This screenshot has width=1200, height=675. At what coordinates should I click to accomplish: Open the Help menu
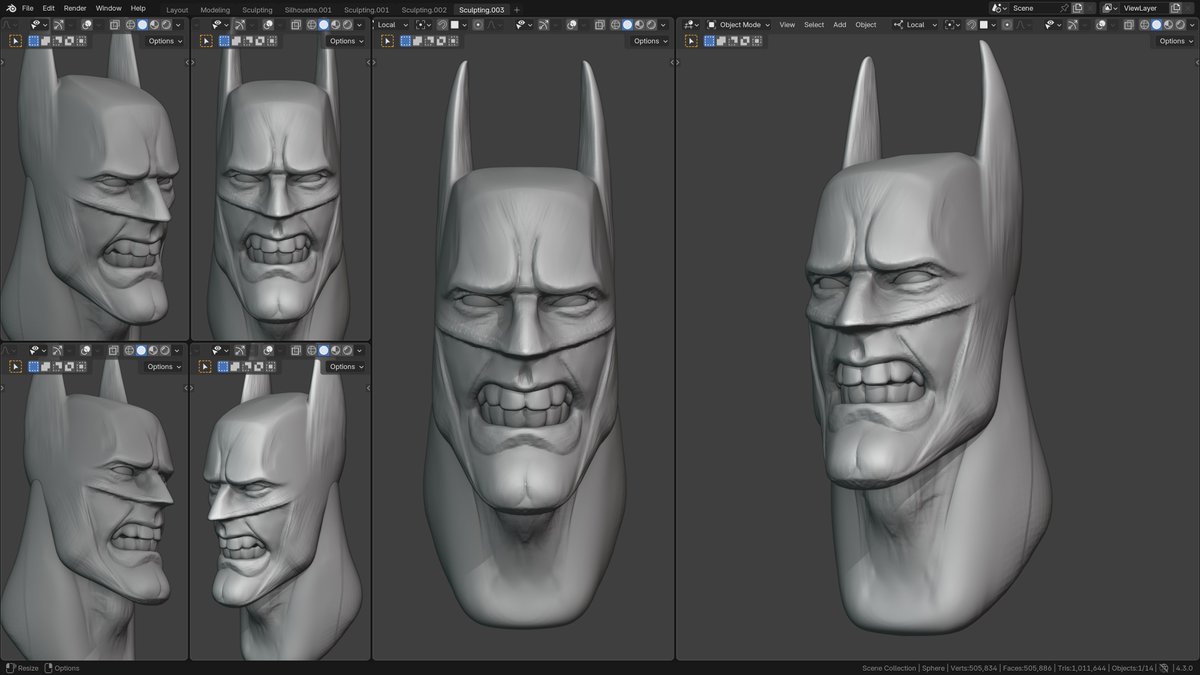[x=138, y=8]
